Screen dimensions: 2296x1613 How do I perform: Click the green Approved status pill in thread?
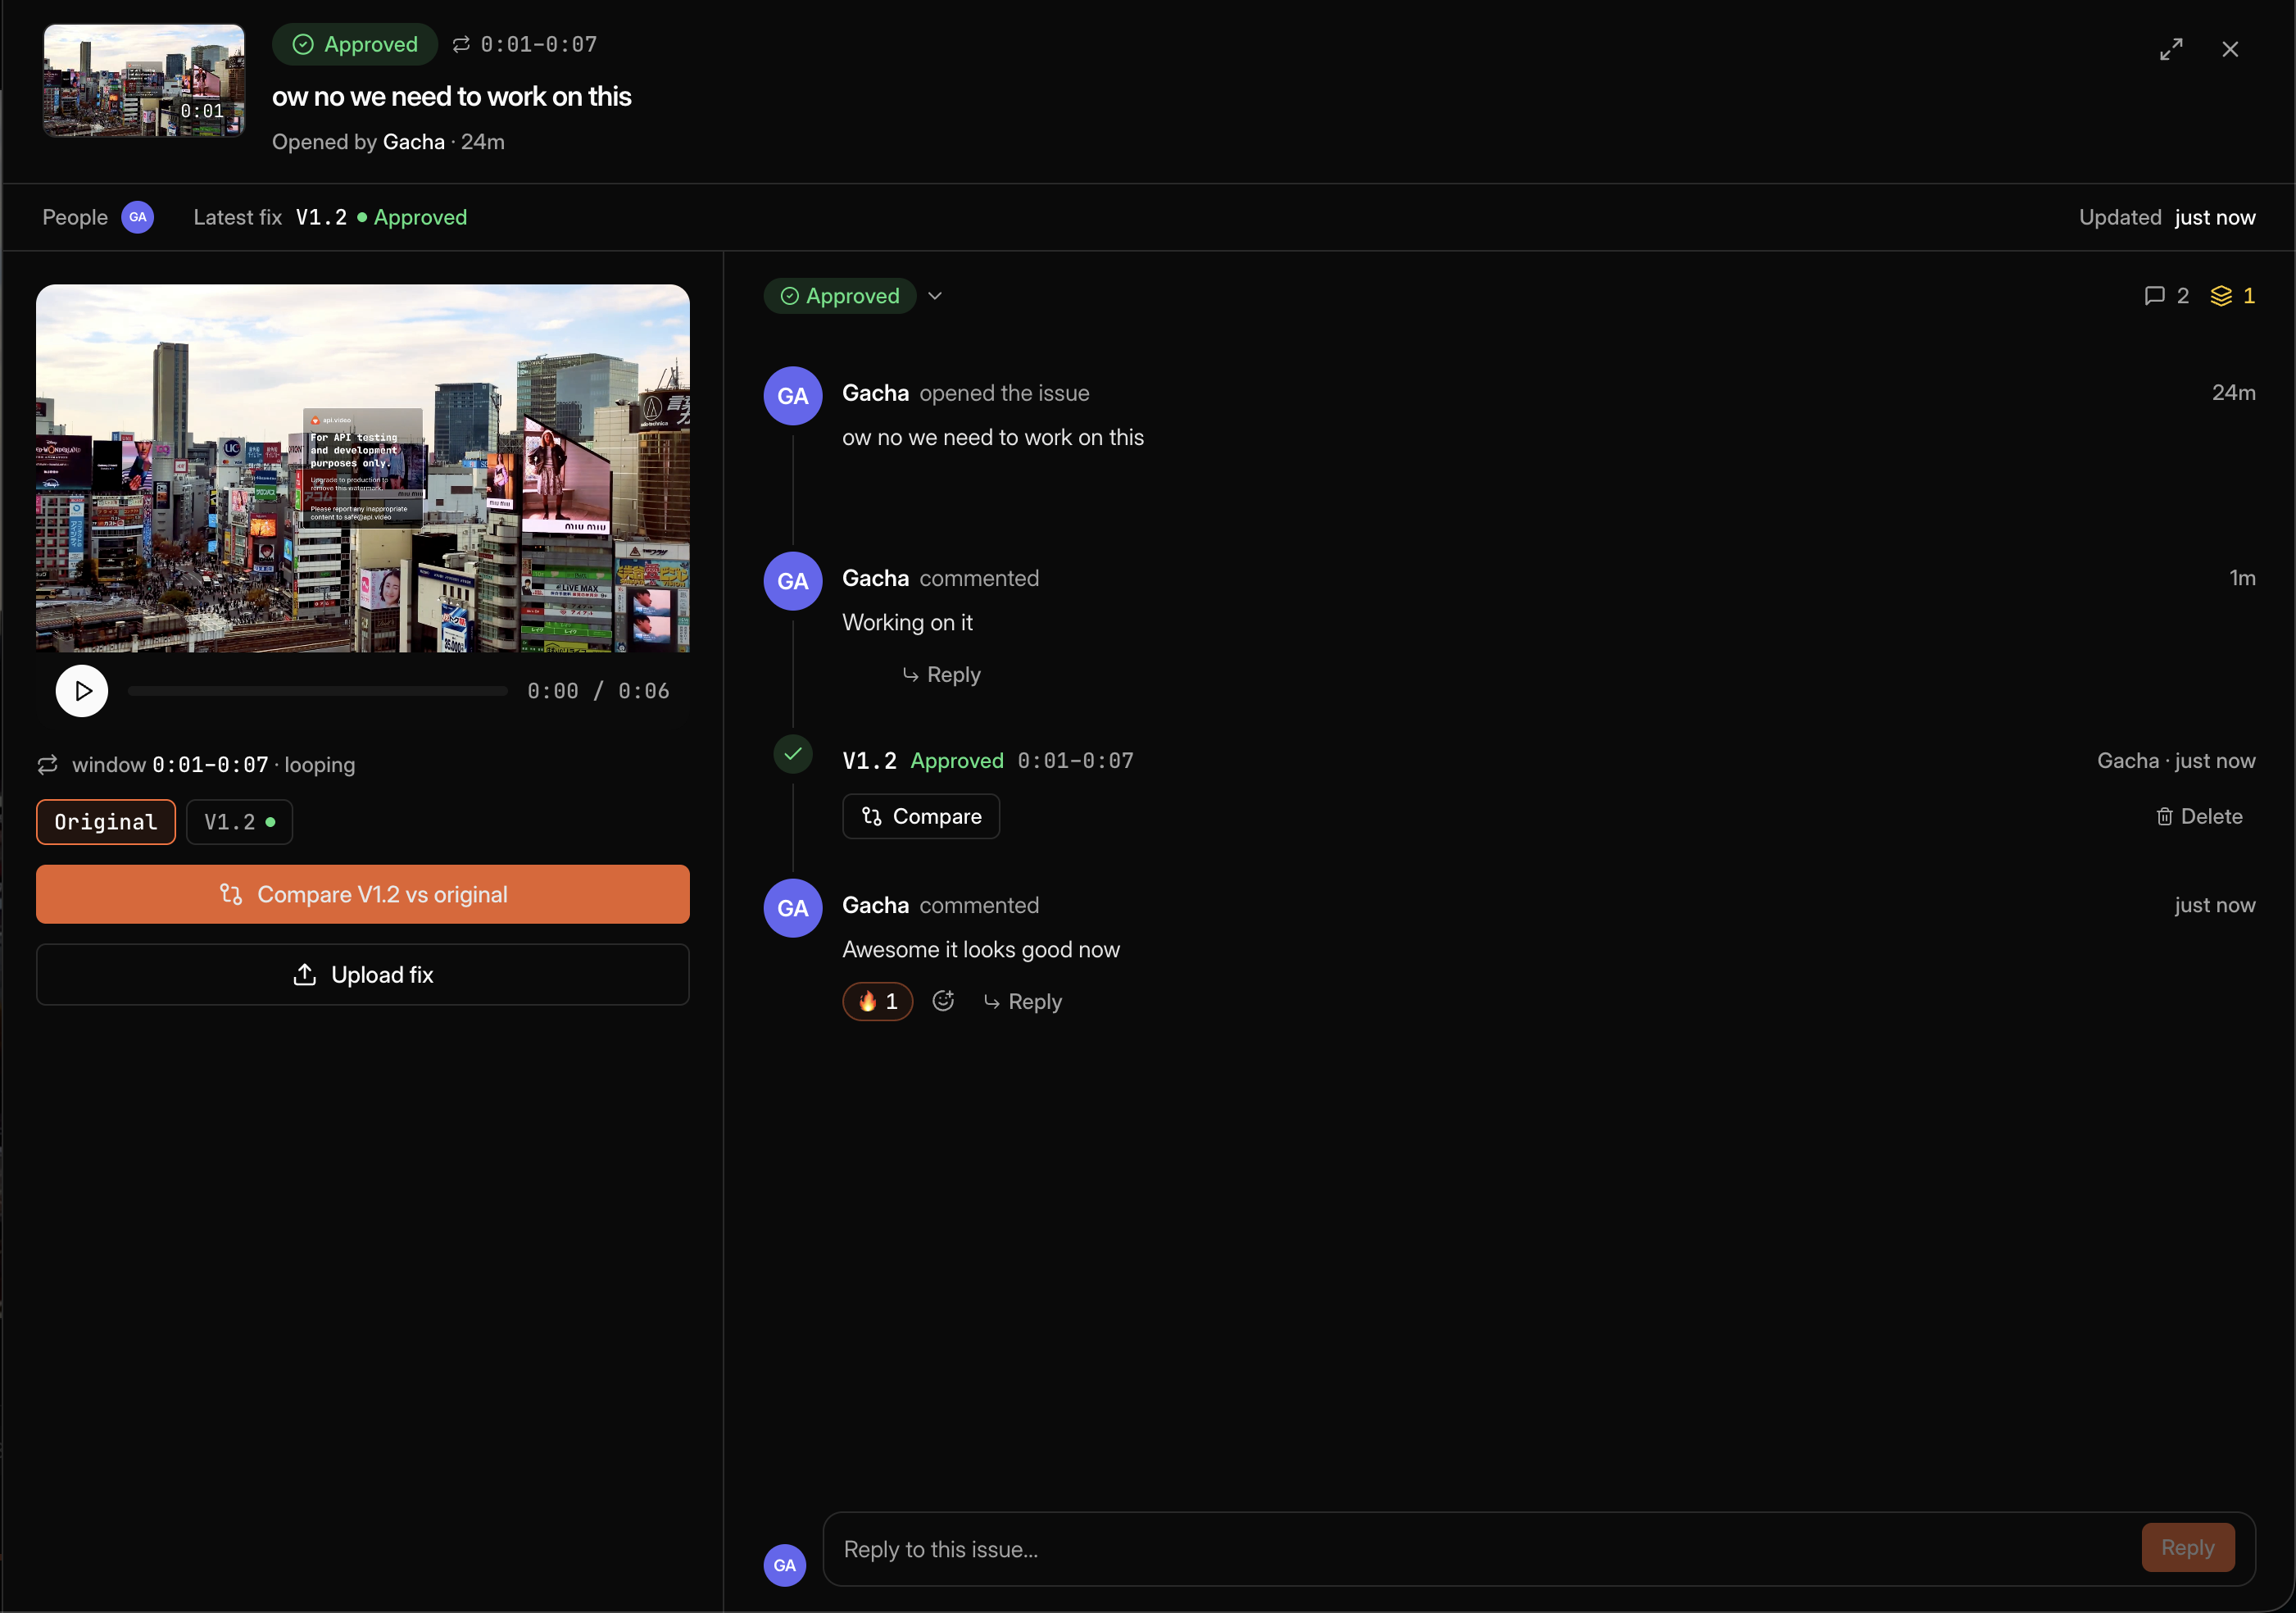coord(840,296)
